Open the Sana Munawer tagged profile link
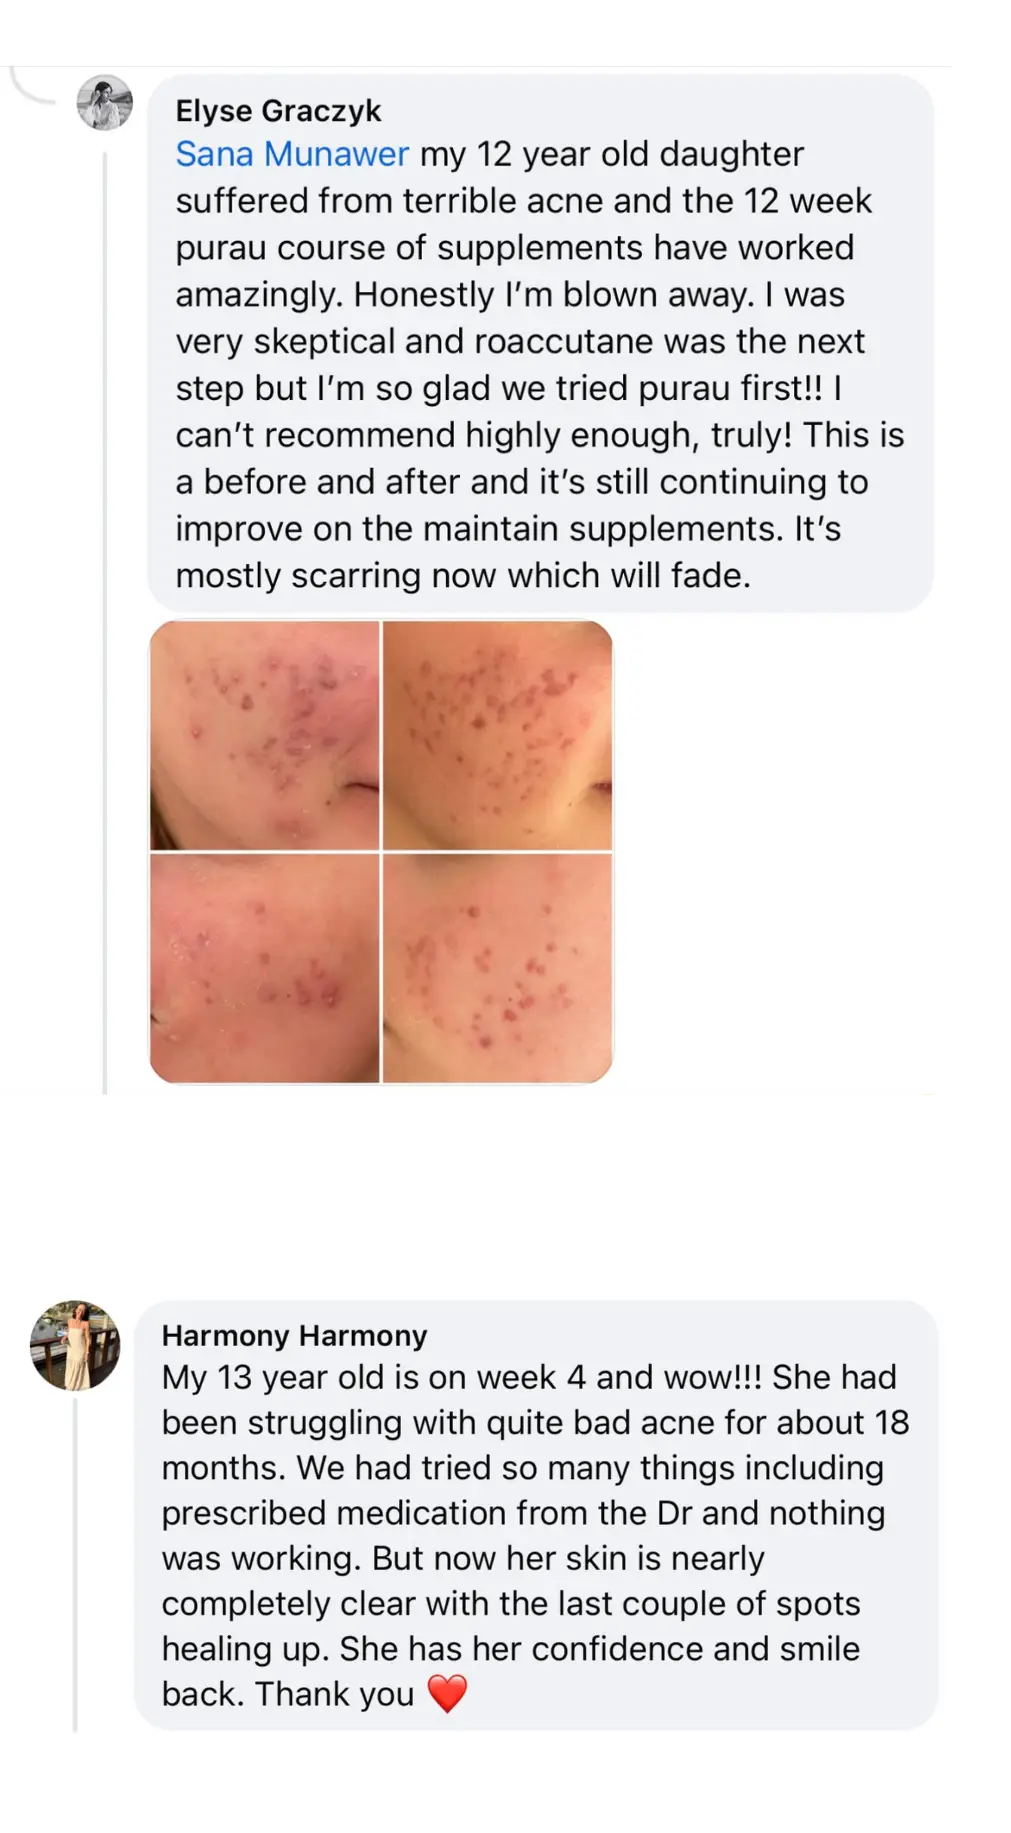Screen dimensions: 1011x1833 292,154
